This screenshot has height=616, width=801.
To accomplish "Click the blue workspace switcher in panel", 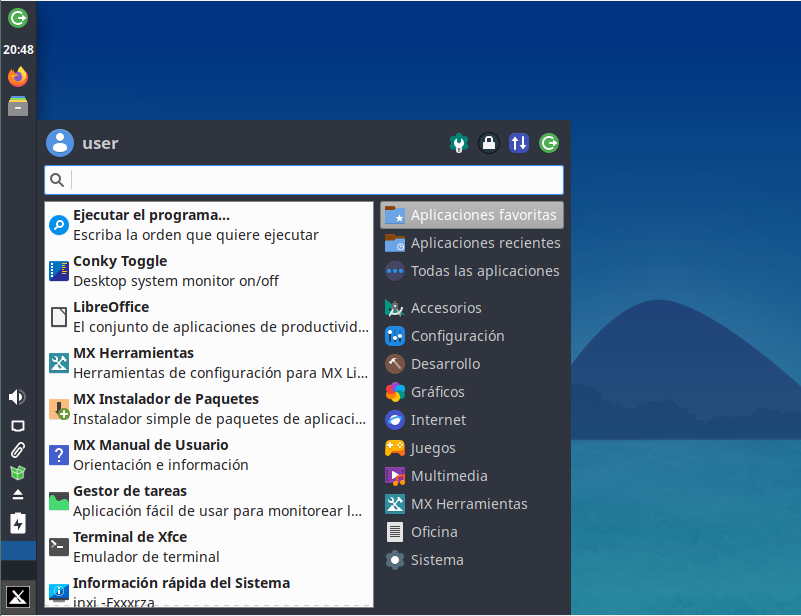I will pos(18,551).
